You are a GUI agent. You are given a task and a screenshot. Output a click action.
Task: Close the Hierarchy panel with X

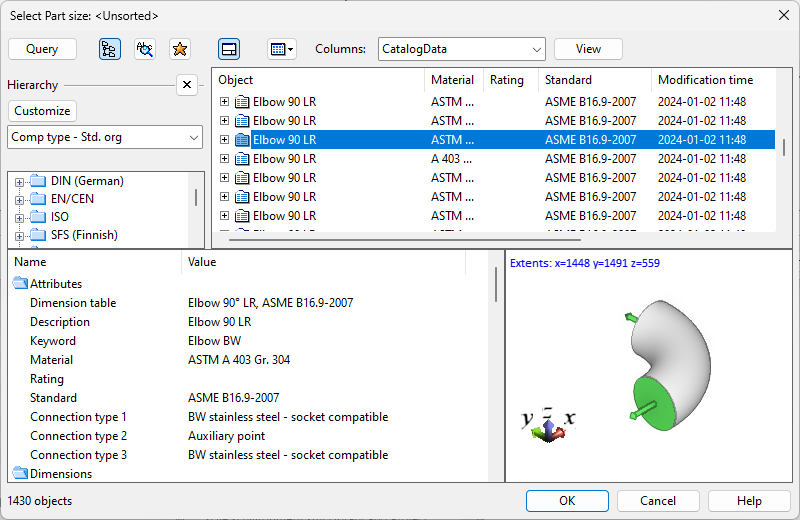click(x=187, y=85)
